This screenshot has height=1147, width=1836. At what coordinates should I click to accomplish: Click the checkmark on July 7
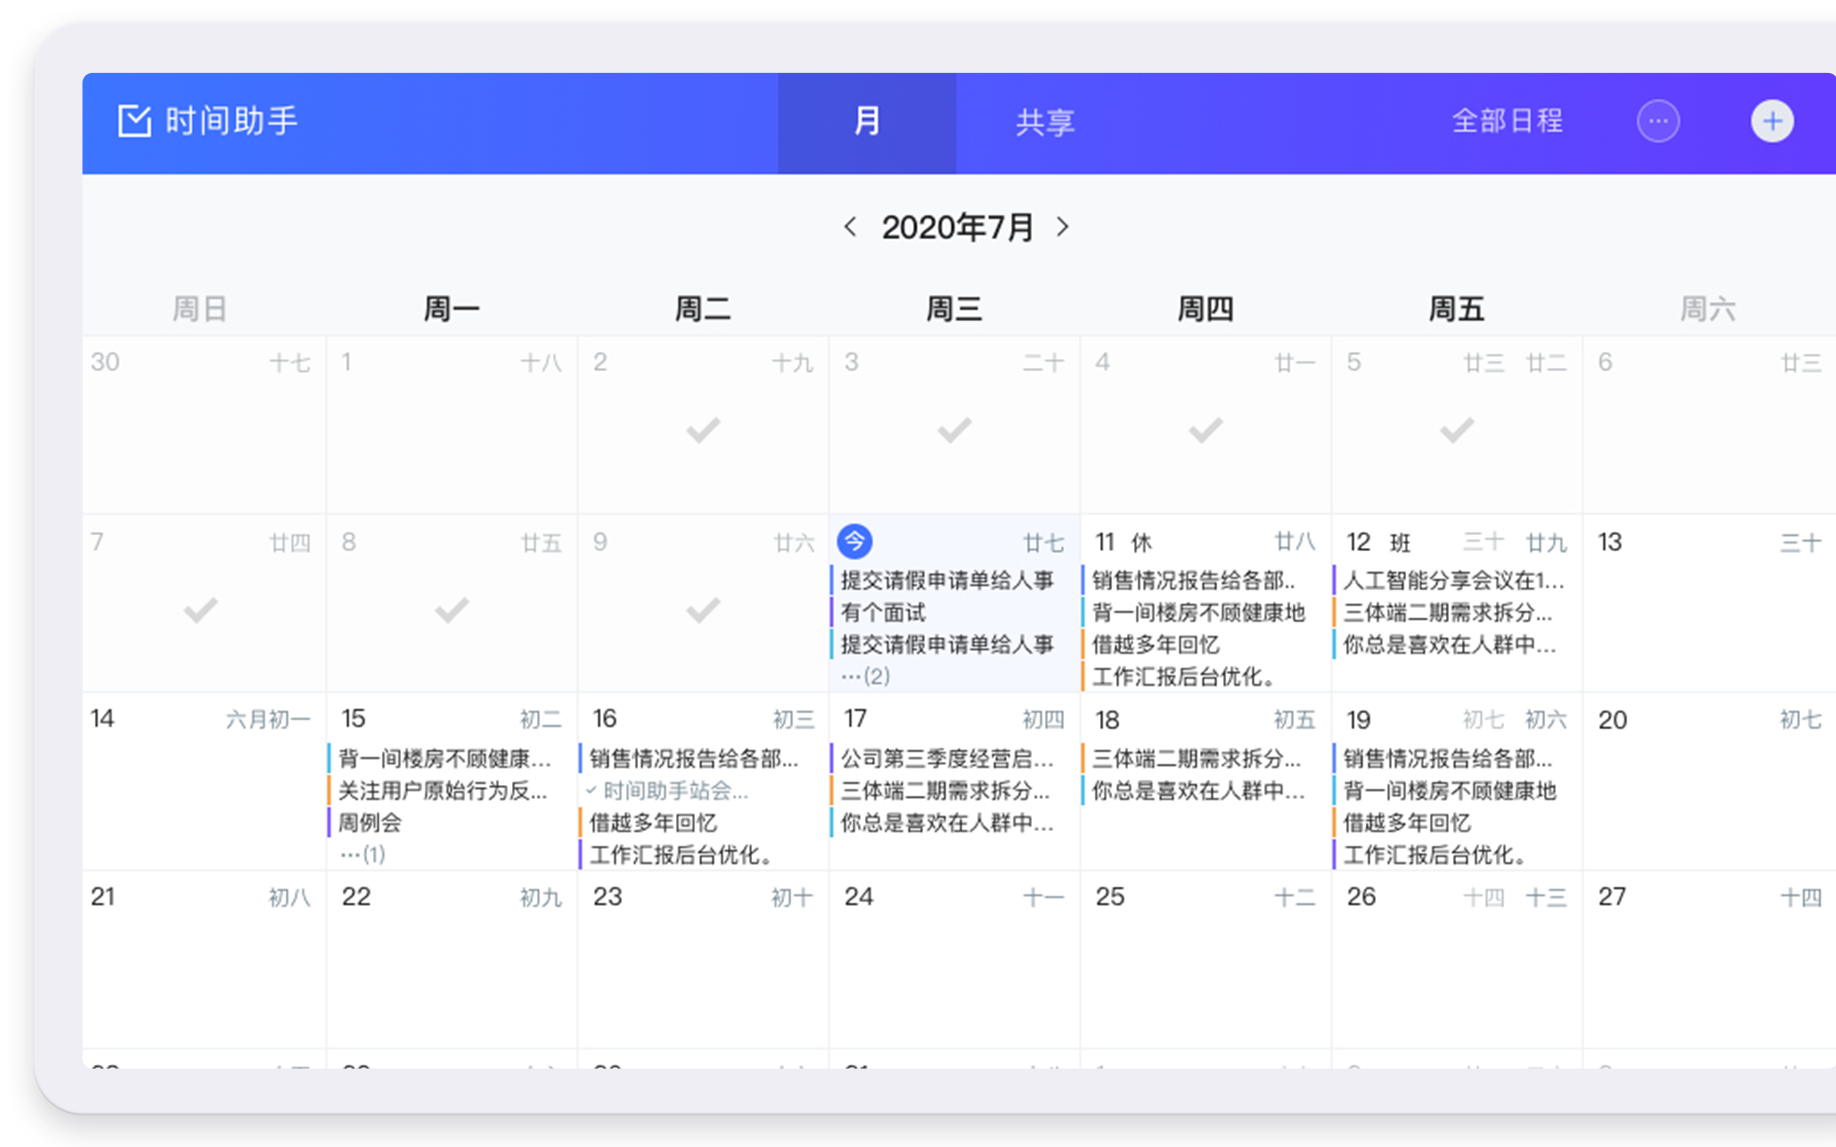pyautogui.click(x=201, y=609)
